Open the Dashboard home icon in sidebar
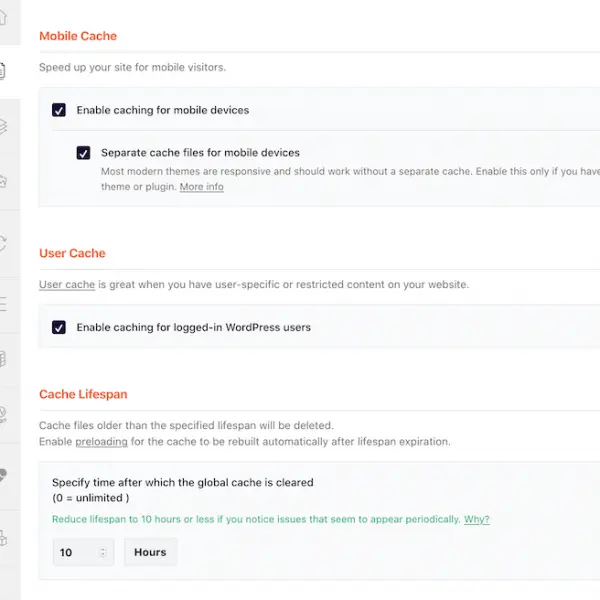 coord(5,17)
